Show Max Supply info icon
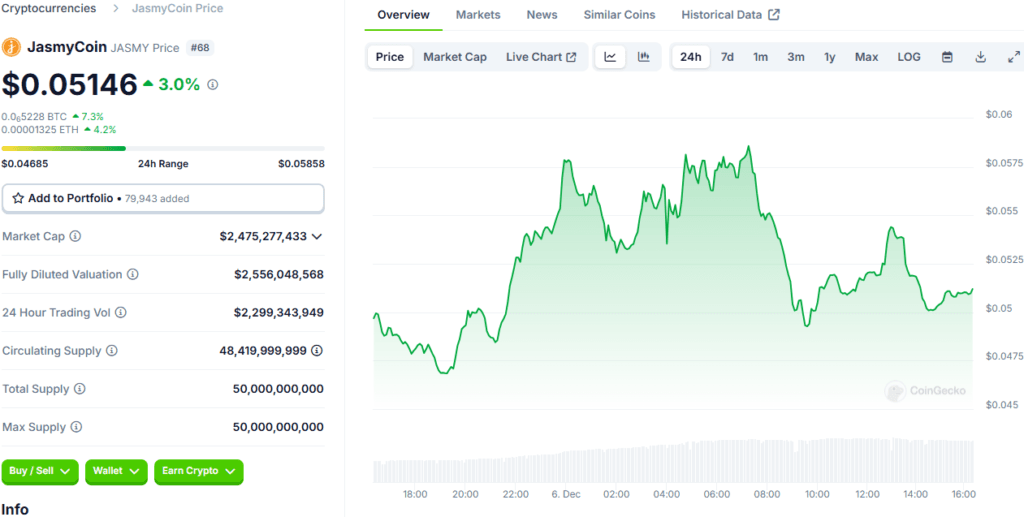 [76, 427]
